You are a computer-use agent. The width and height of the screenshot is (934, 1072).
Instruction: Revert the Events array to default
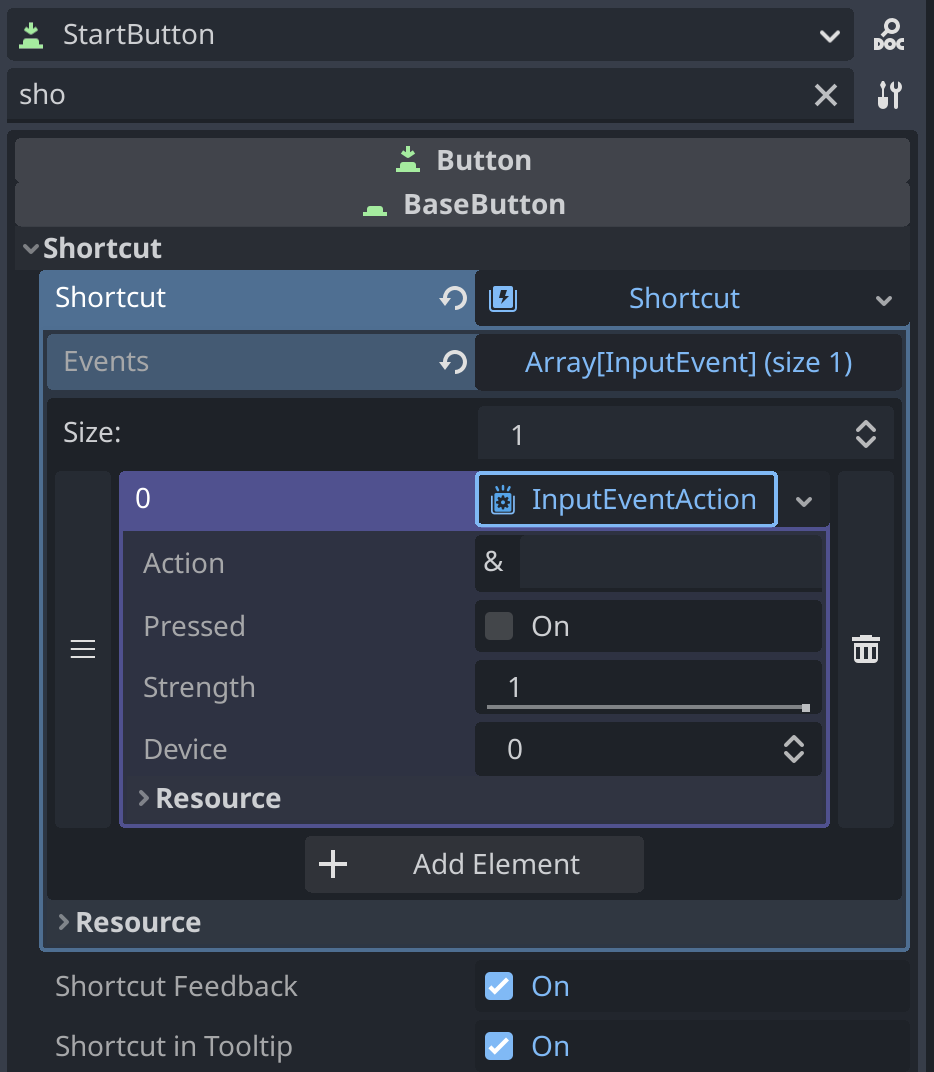453,362
